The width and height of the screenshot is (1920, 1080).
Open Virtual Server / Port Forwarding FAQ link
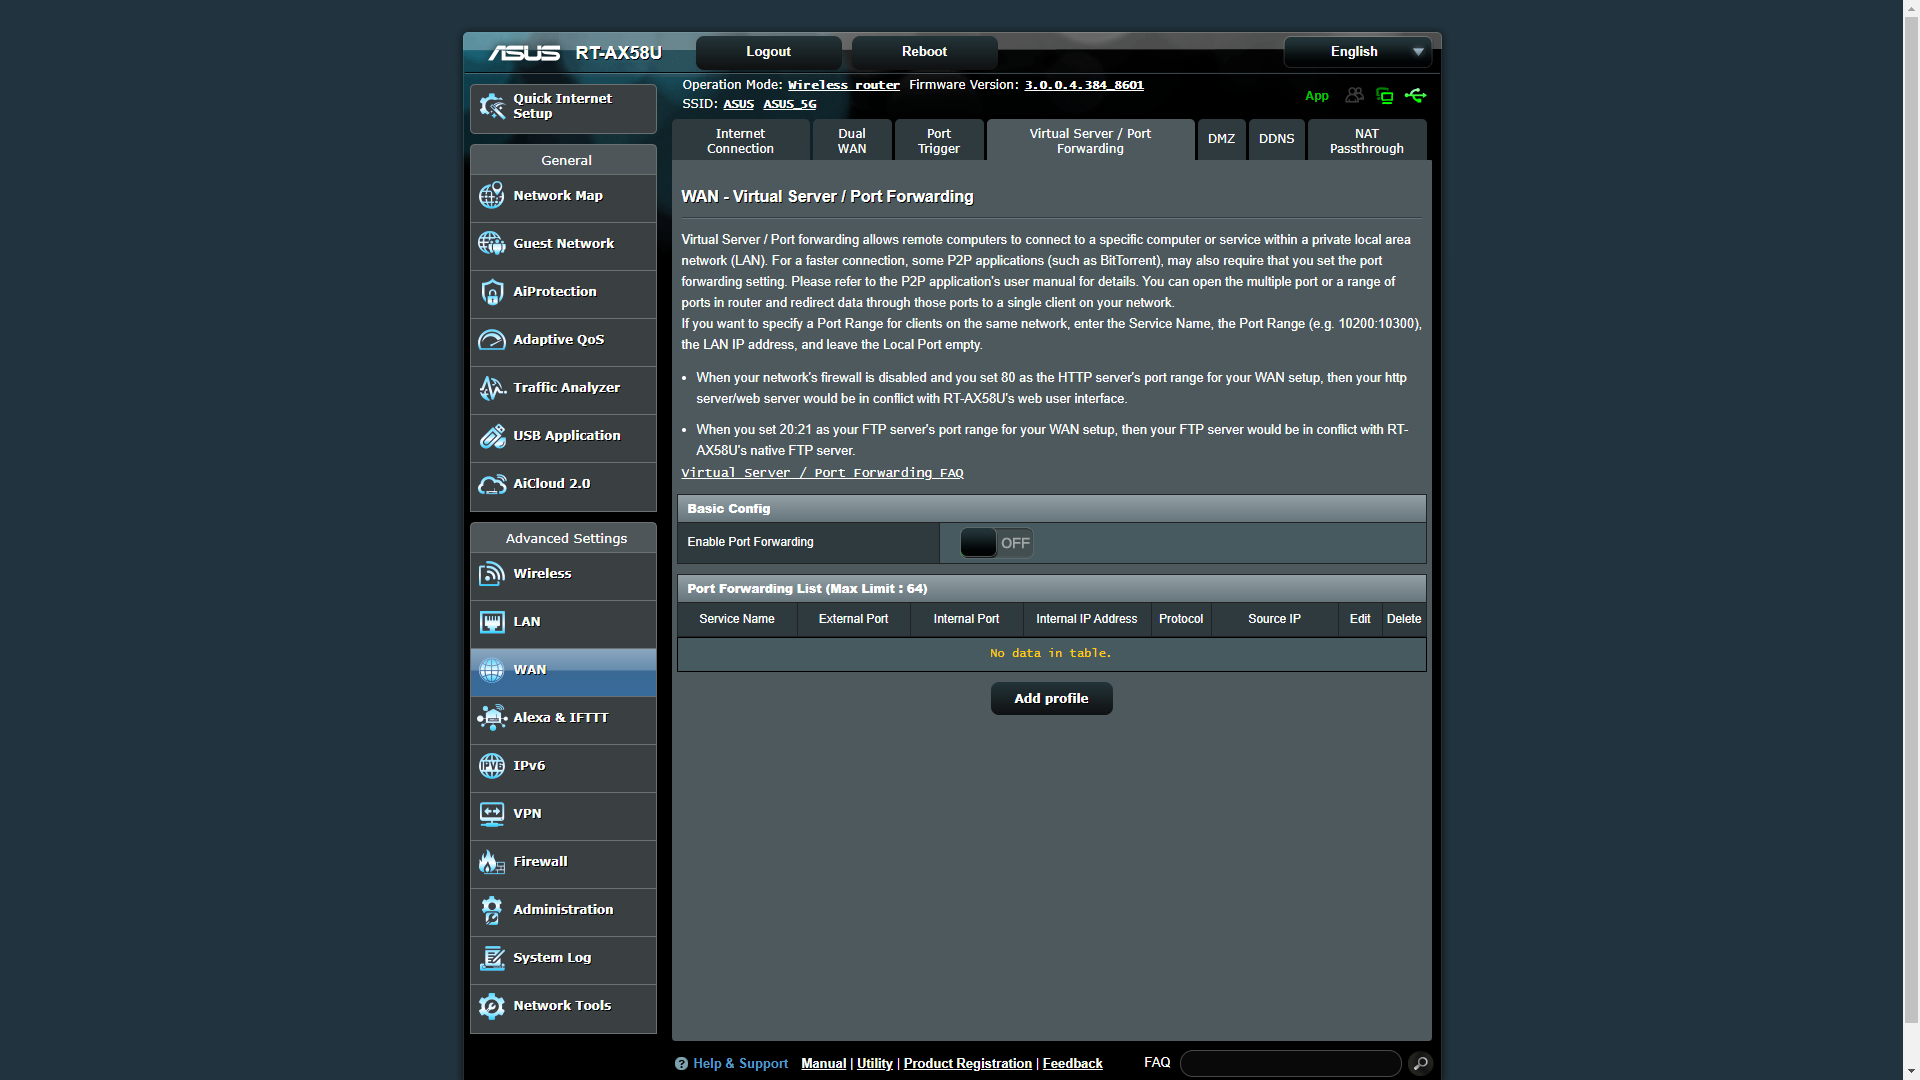click(x=822, y=473)
